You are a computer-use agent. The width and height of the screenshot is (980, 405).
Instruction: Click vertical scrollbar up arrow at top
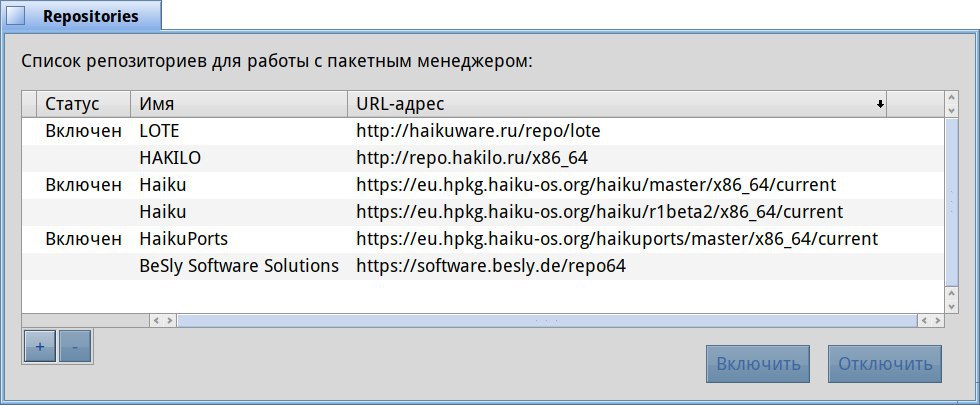(x=951, y=98)
